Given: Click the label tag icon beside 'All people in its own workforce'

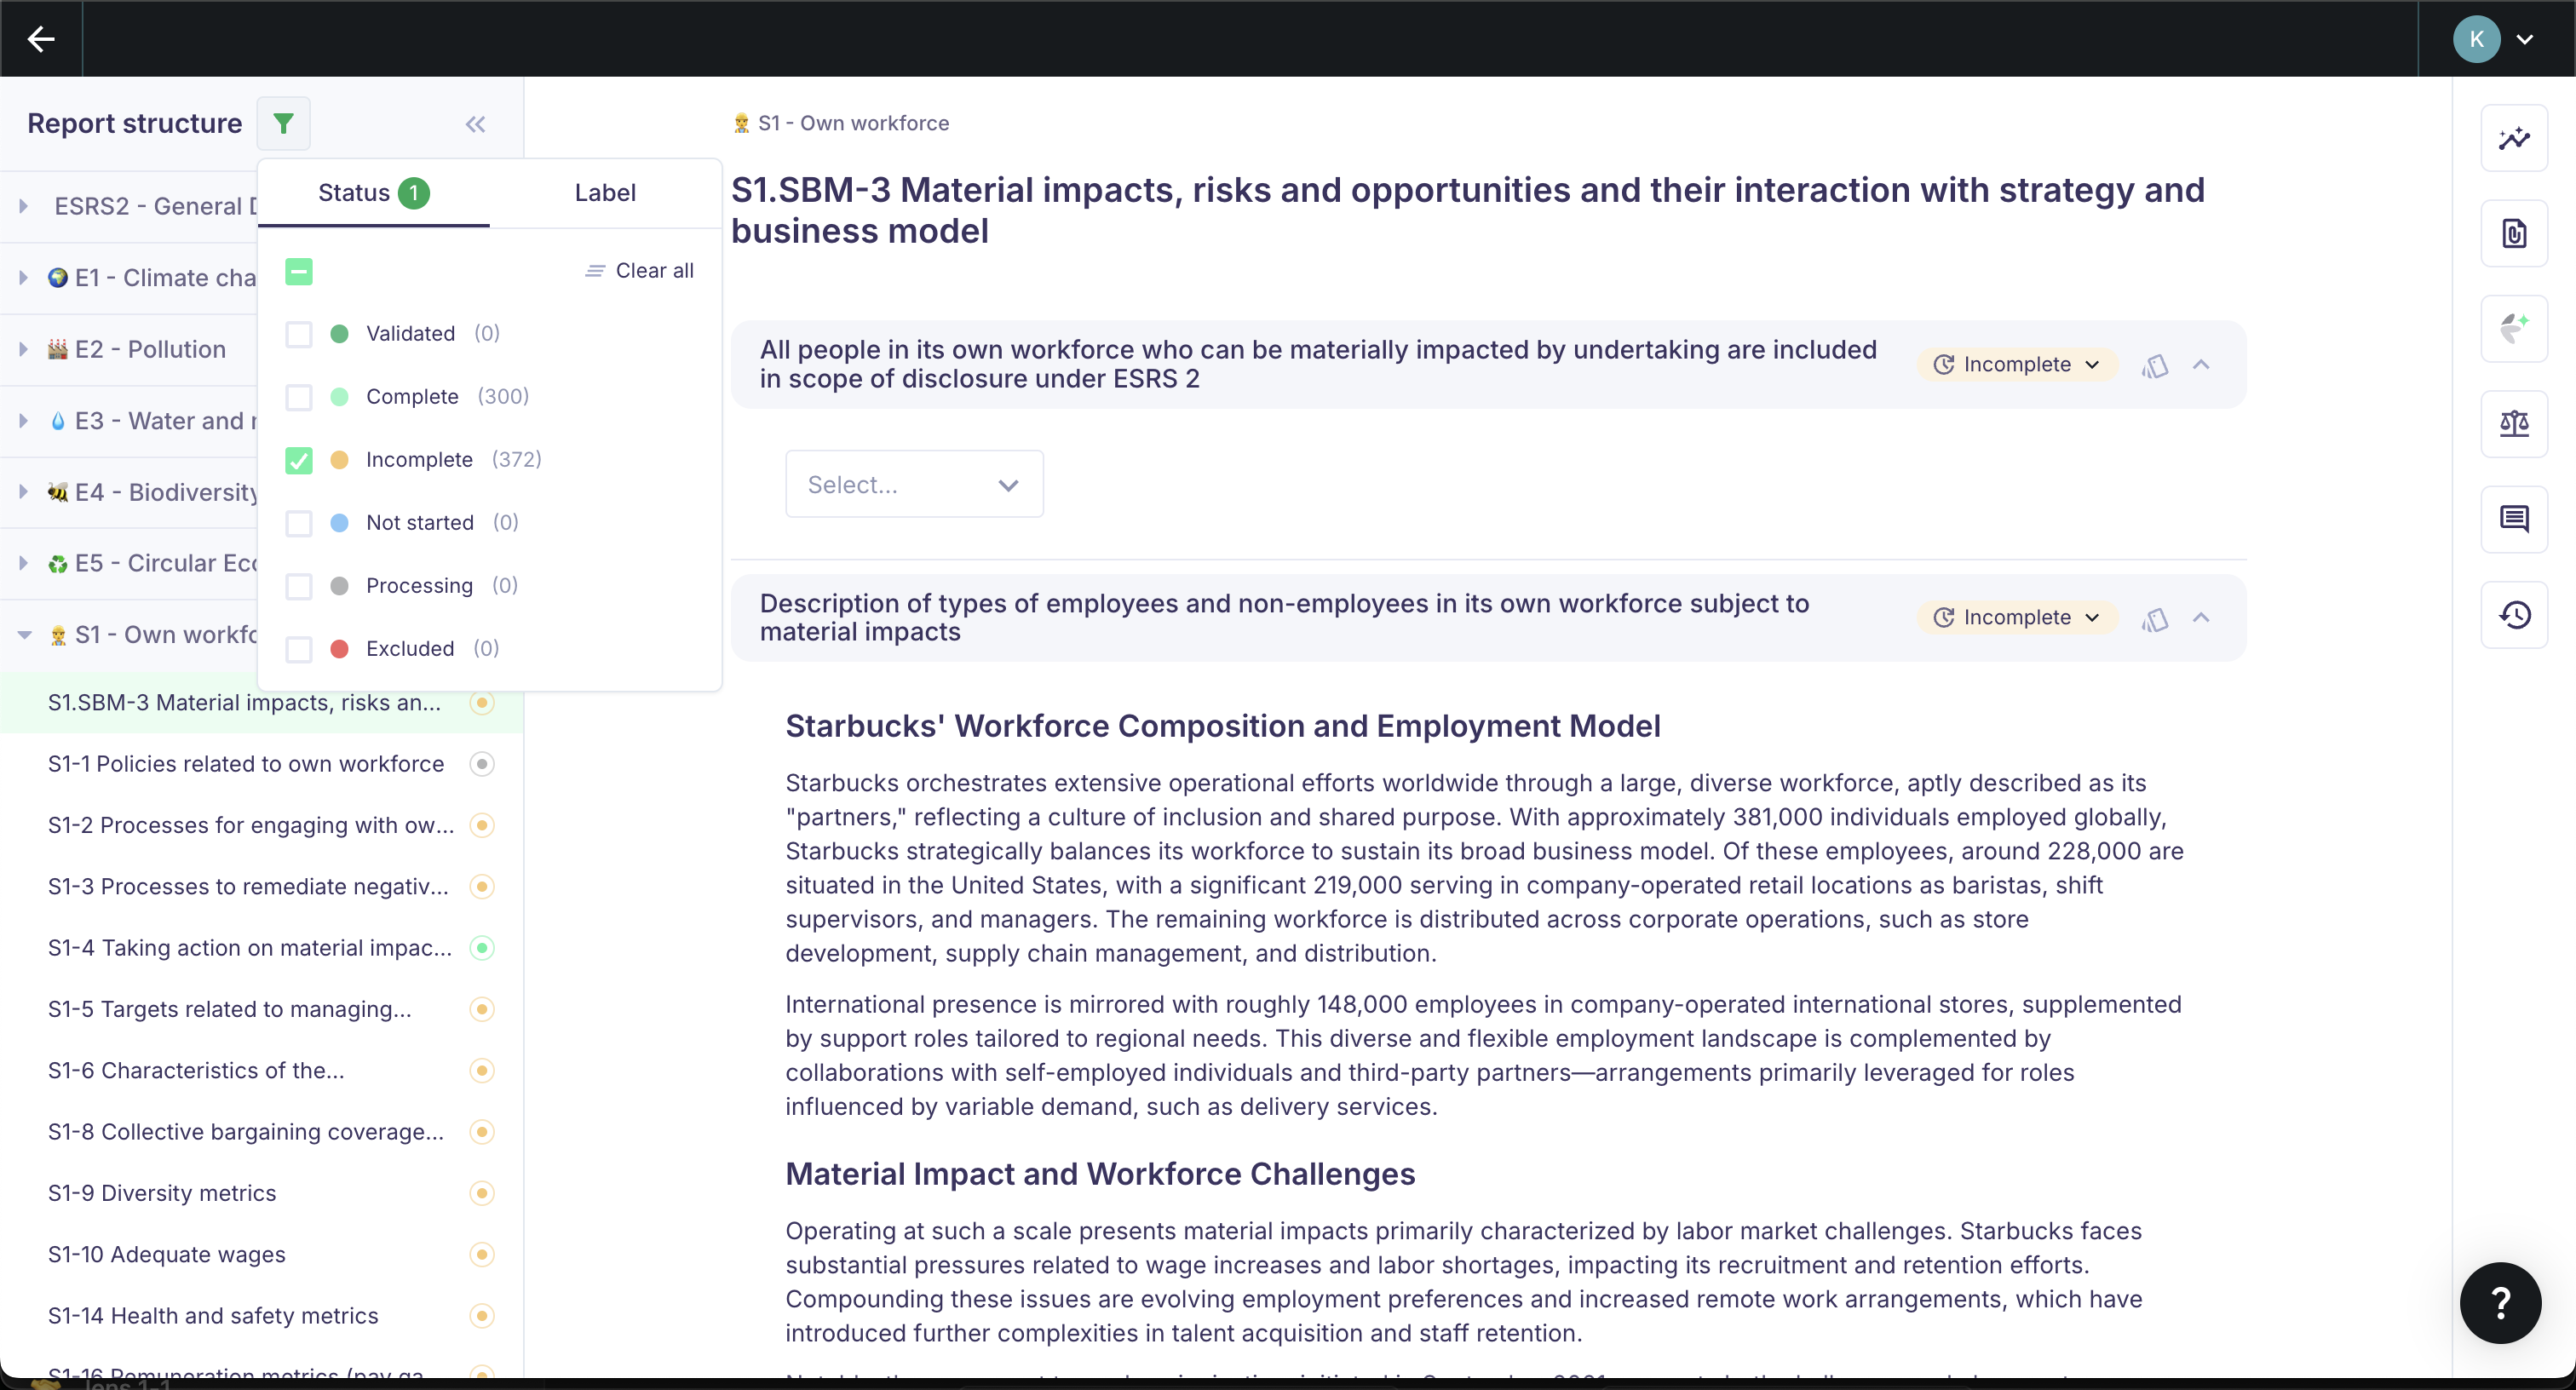Looking at the screenshot, I should 2155,365.
